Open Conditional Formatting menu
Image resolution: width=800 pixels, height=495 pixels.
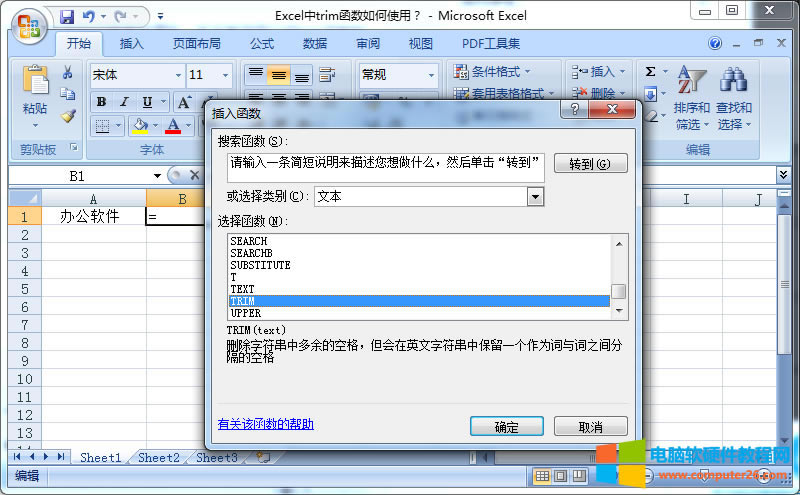[492, 71]
